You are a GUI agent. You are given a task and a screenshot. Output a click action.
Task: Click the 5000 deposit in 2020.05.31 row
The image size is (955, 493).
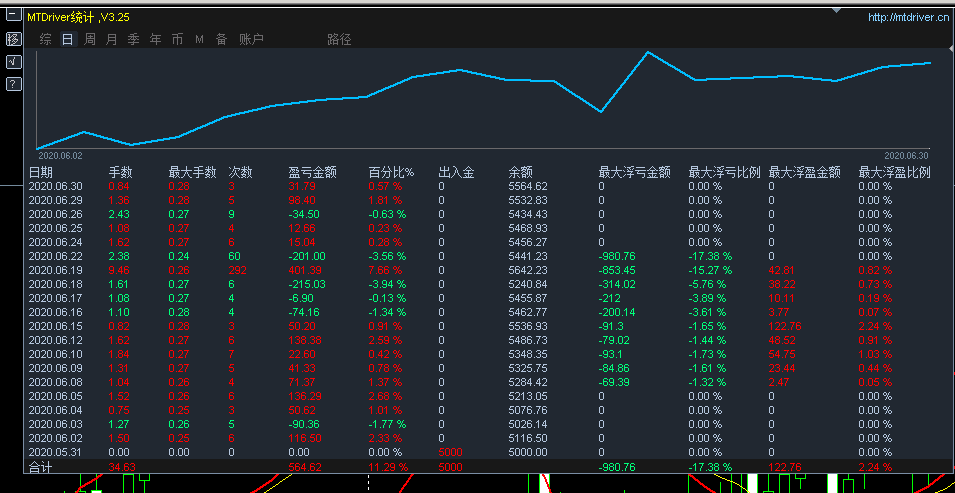coord(450,453)
